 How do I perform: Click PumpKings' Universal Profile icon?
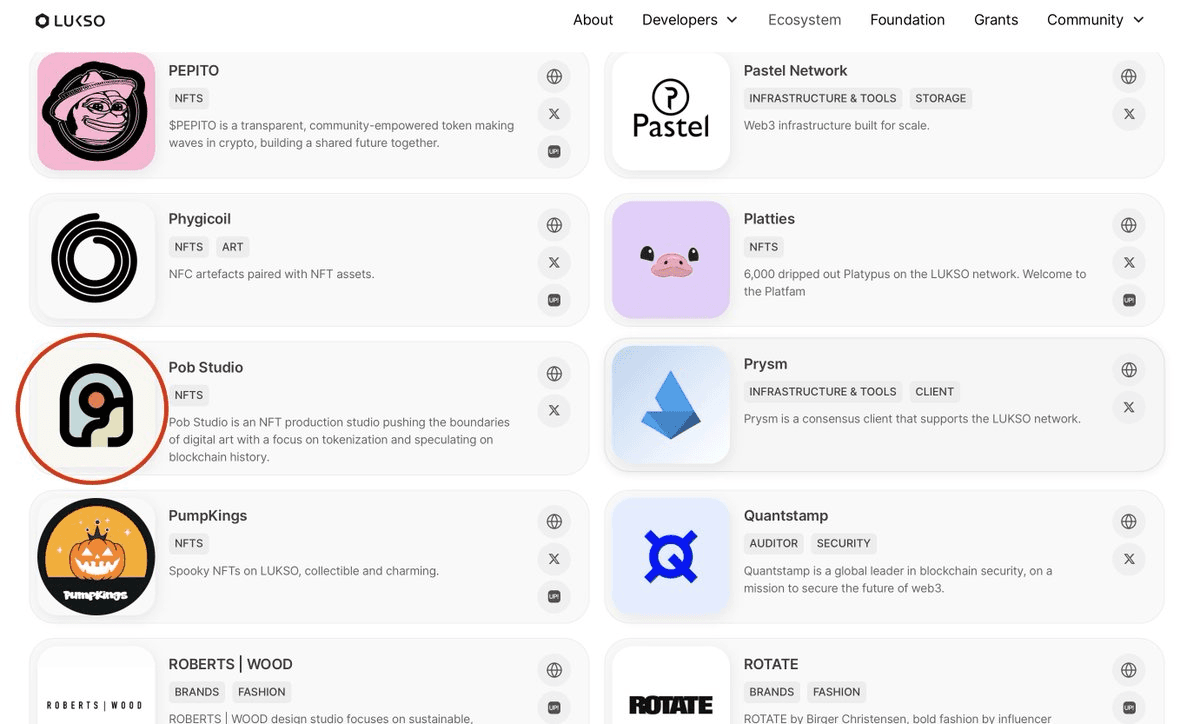[554, 596]
